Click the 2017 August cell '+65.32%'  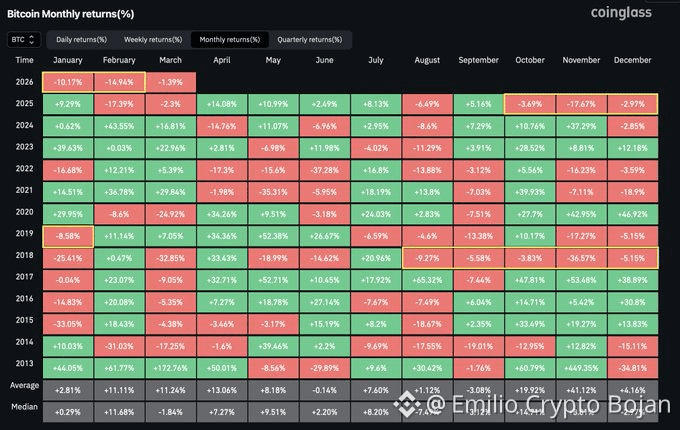tap(427, 280)
